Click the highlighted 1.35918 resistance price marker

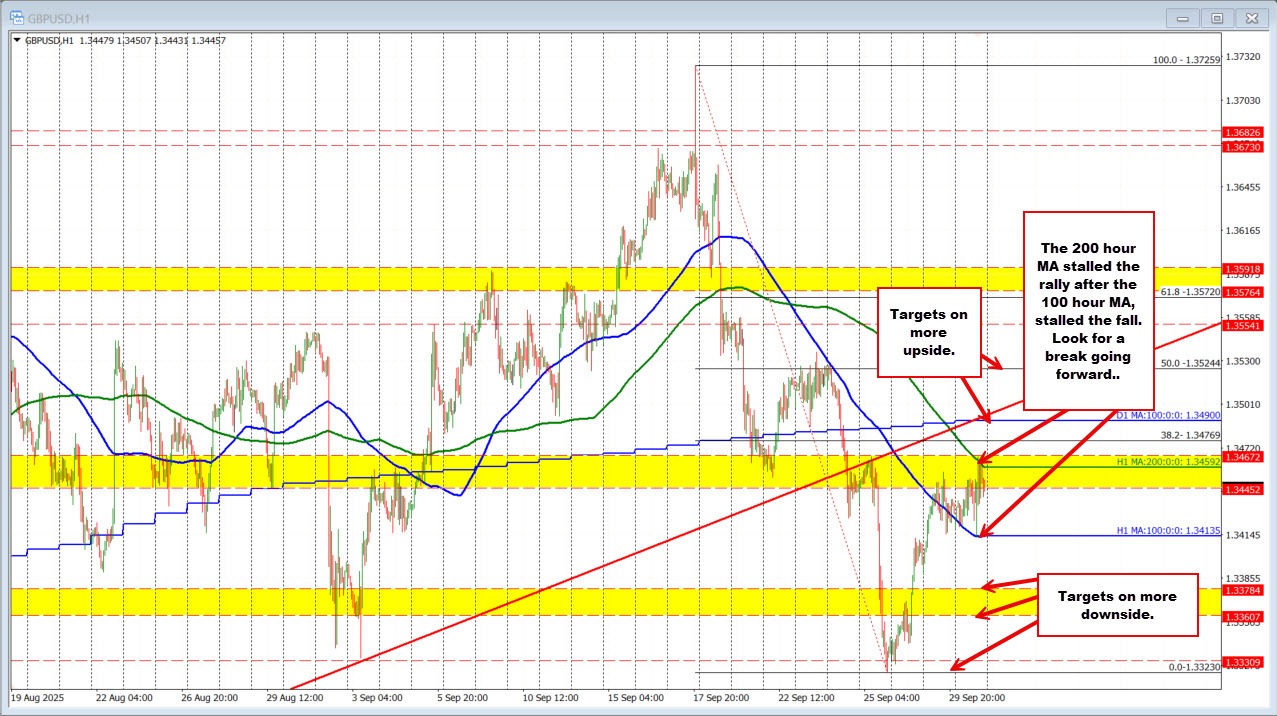(1243, 268)
